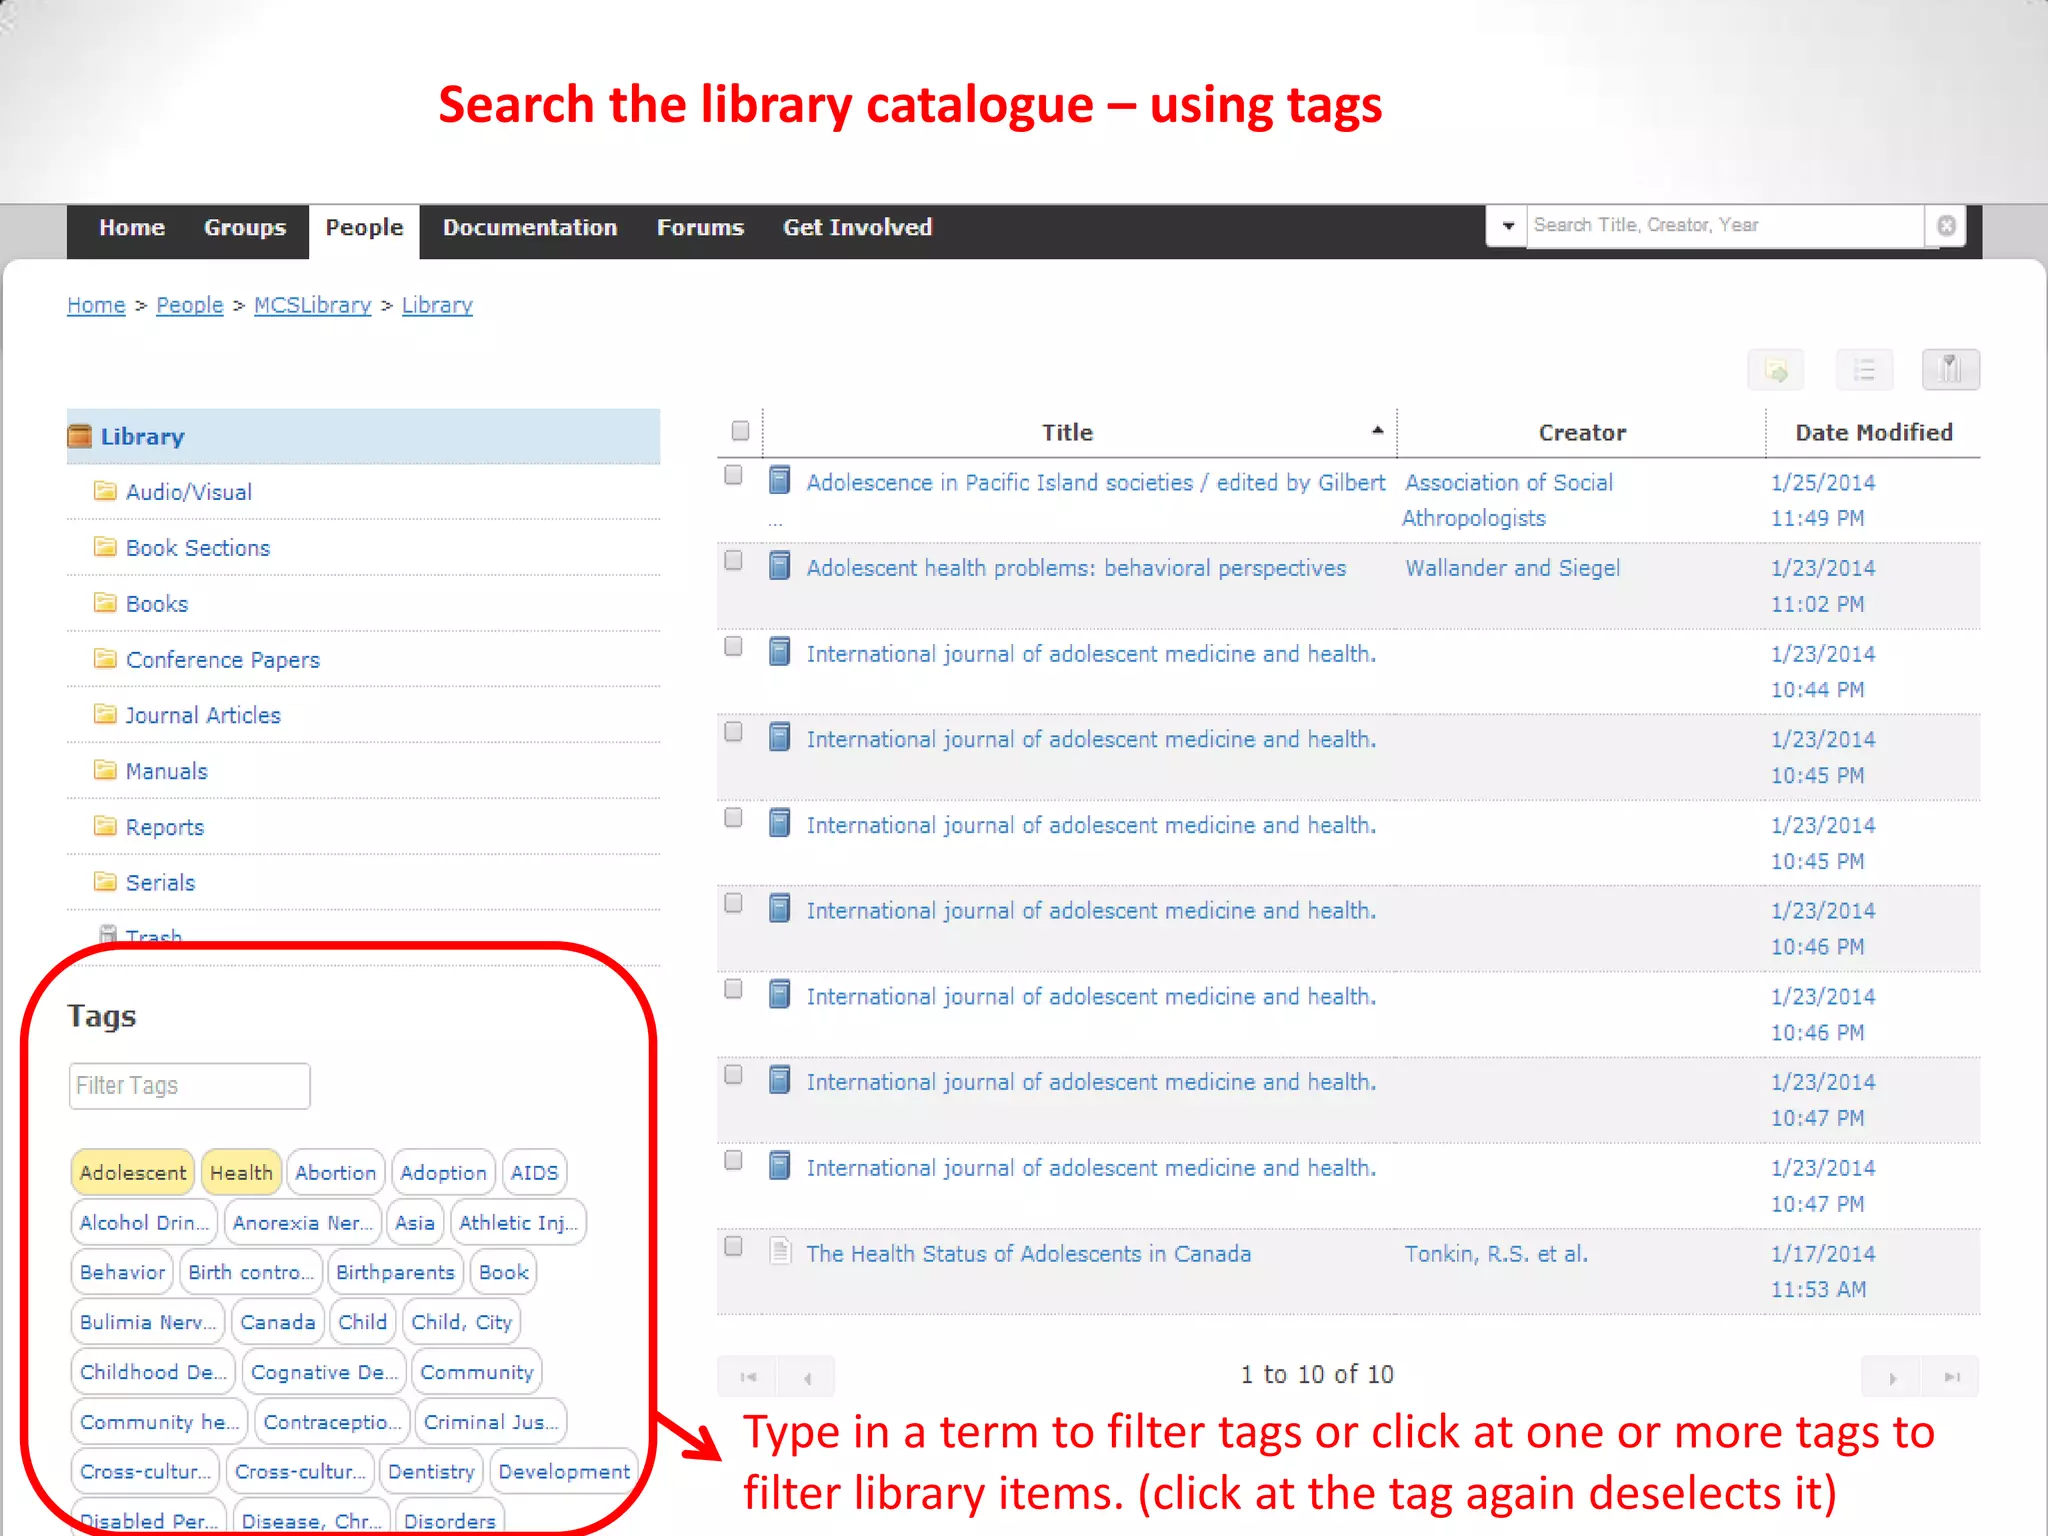2048x1536 pixels.
Task: Open the Audio/Visual collection folder
Action: click(x=188, y=492)
